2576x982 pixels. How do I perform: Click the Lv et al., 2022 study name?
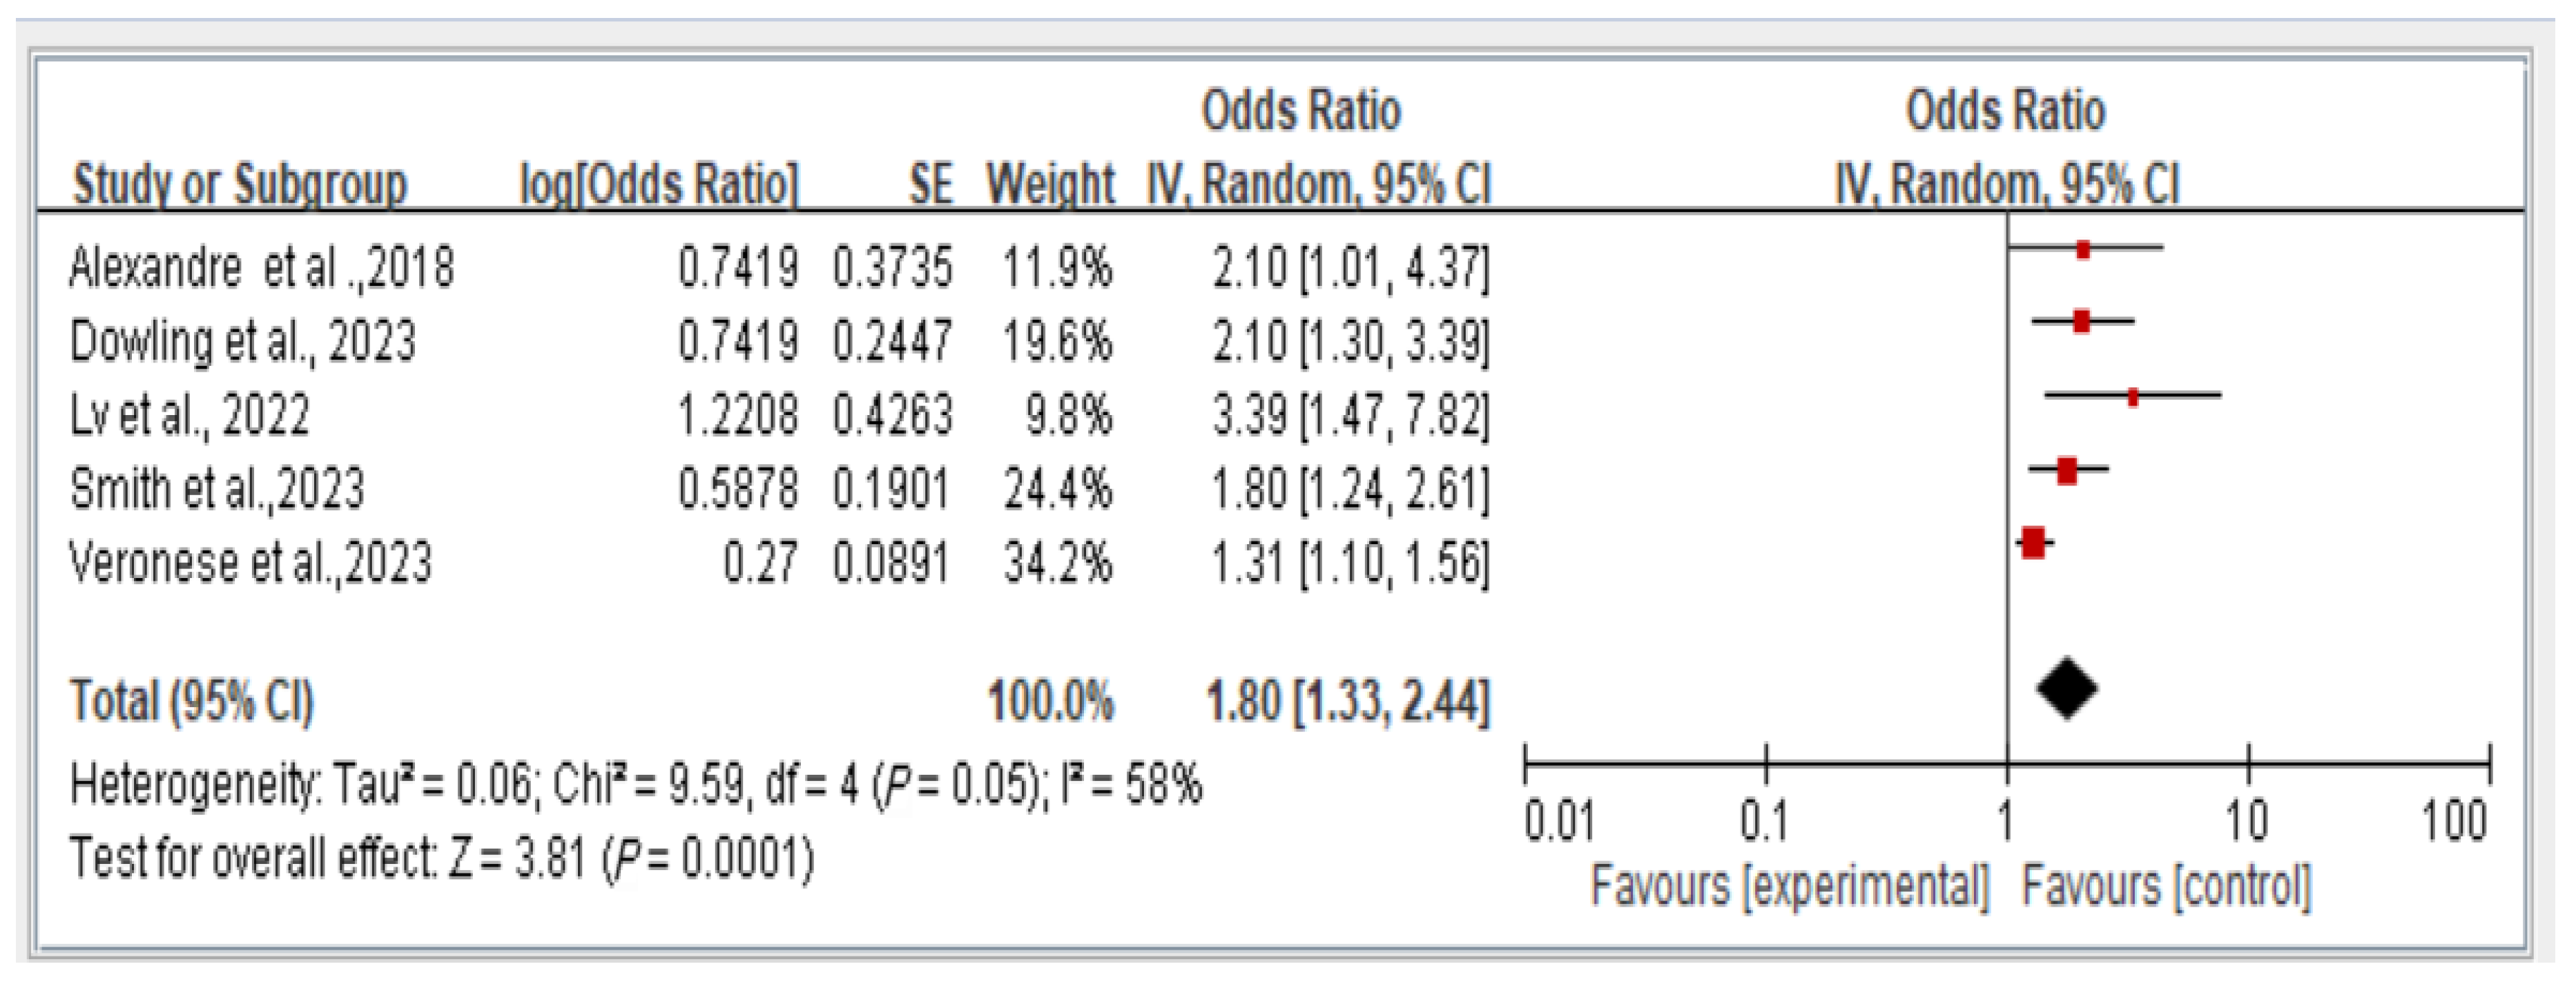coord(189,415)
